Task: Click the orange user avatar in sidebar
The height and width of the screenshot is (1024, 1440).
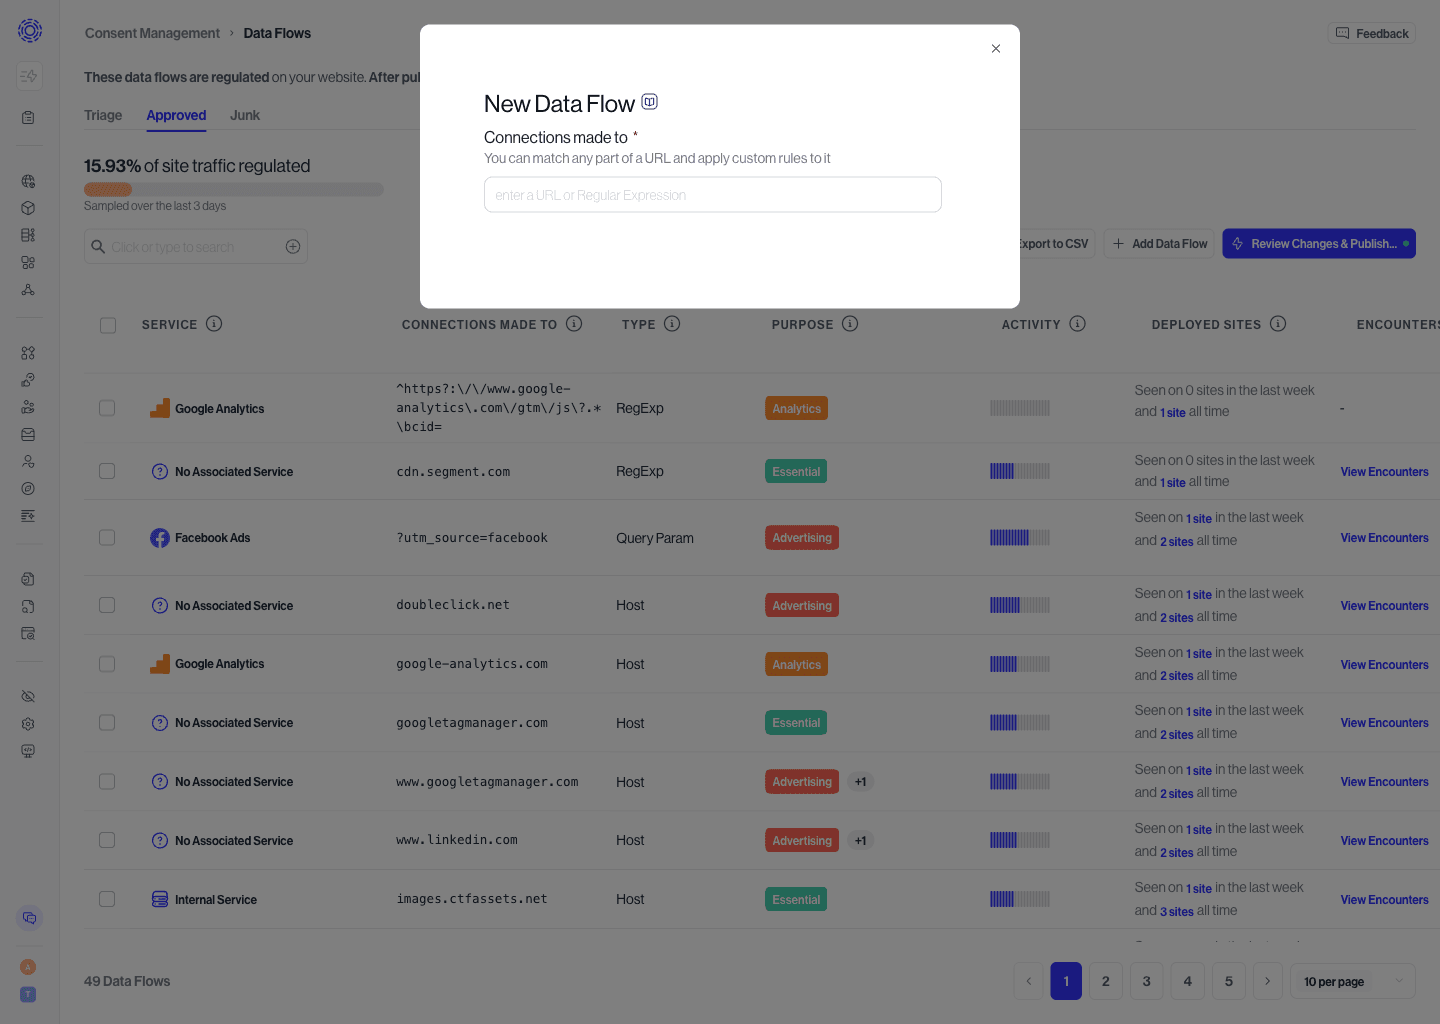Action: point(28,967)
